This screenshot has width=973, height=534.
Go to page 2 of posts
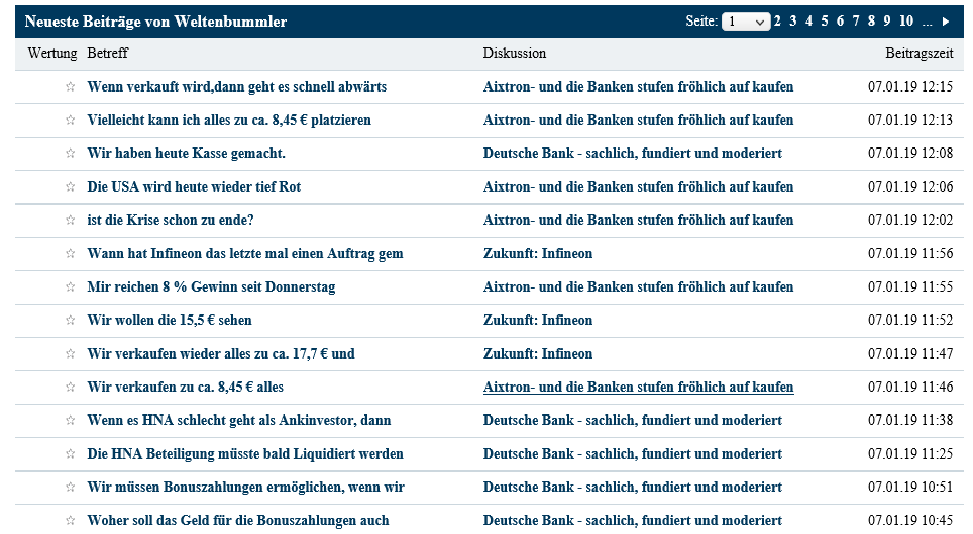tap(777, 21)
